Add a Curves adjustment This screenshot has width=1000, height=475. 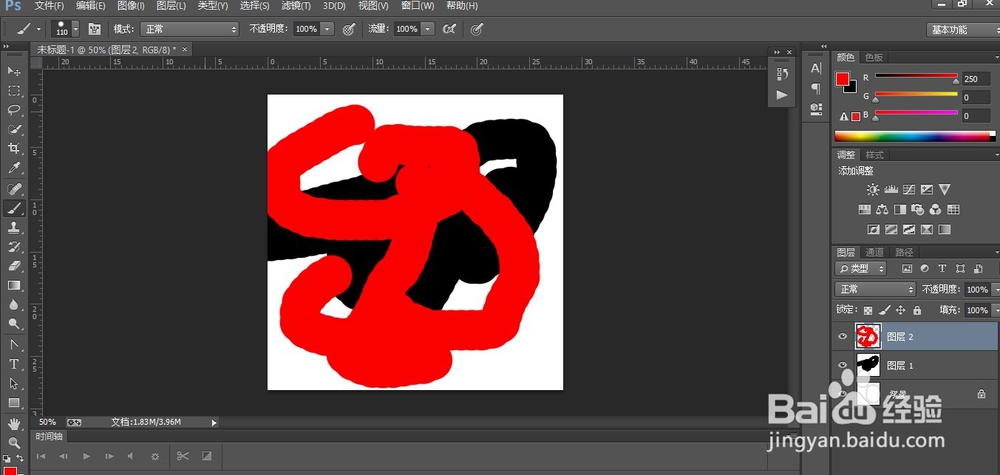click(909, 189)
